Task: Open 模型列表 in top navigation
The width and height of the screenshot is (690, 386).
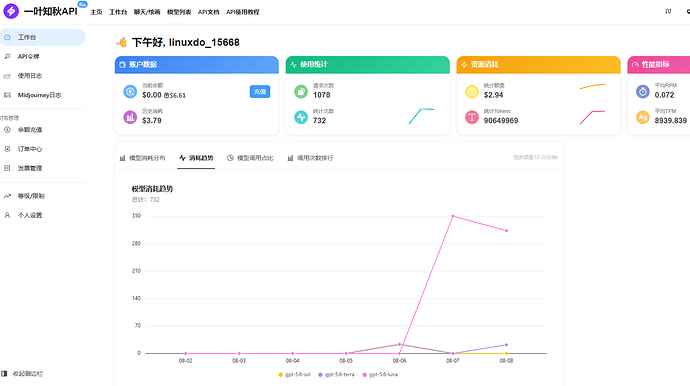Action: tap(179, 12)
